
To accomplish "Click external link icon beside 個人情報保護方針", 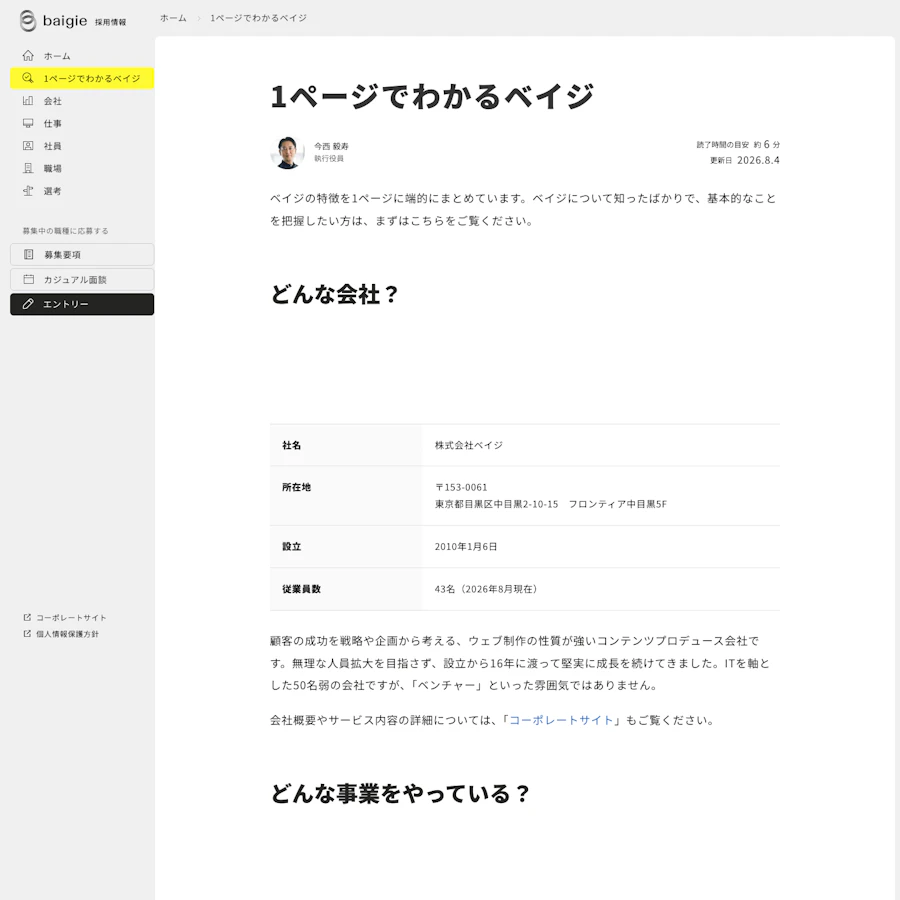I will coord(27,634).
